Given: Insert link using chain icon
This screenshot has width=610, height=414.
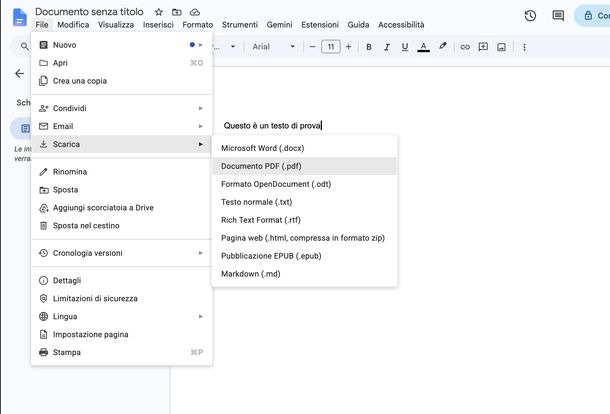Looking at the screenshot, I should point(465,47).
